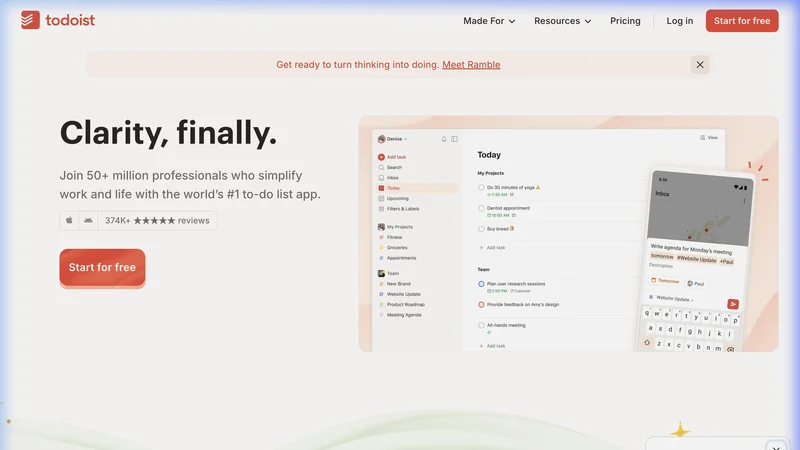Open Website Update dropdown on the phone

(x=671, y=298)
